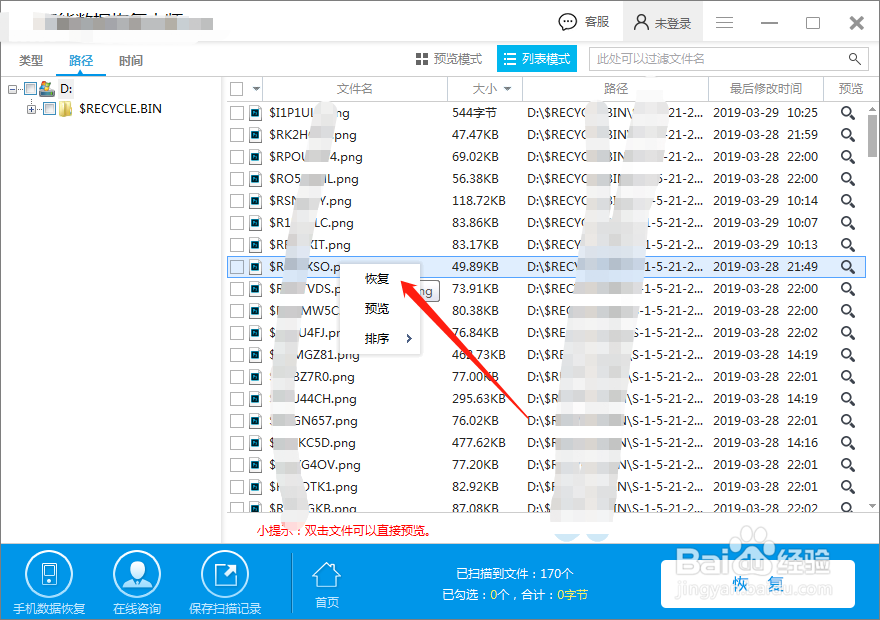Check the 49.89KB highlighted file checkbox
Viewport: 880px width, 620px height.
coord(237,267)
